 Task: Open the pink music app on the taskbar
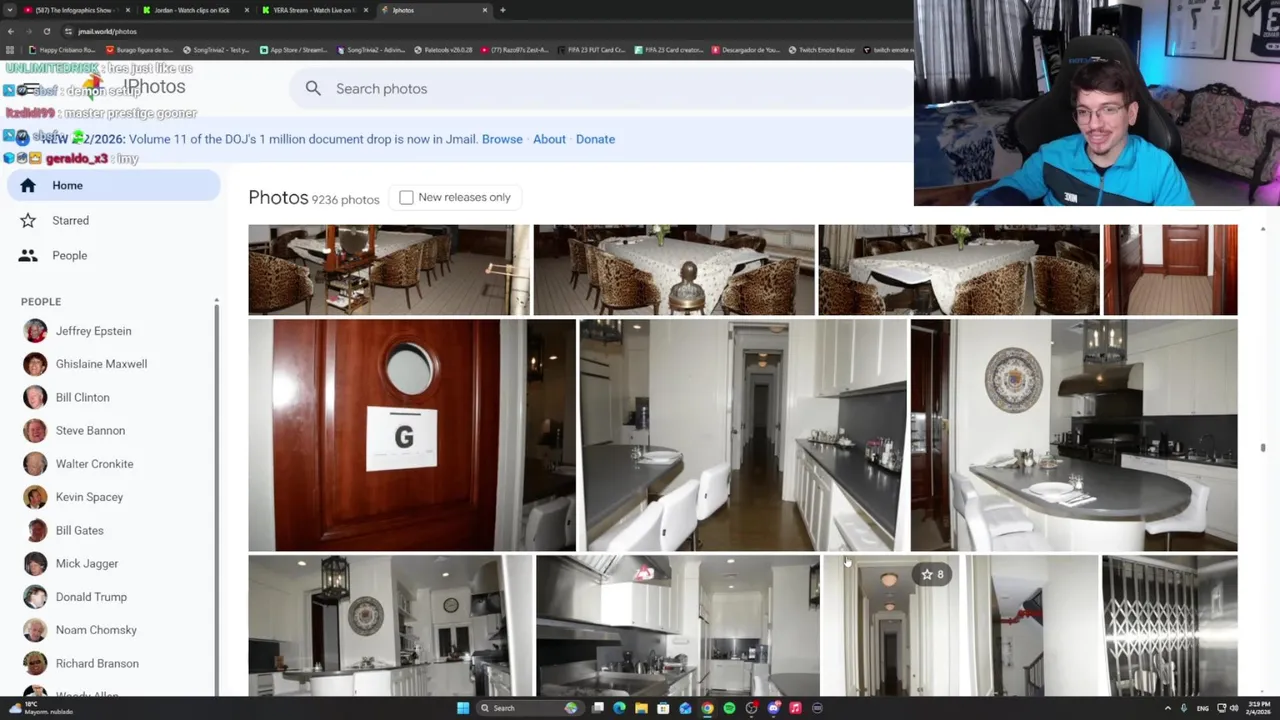pyautogui.click(x=795, y=708)
